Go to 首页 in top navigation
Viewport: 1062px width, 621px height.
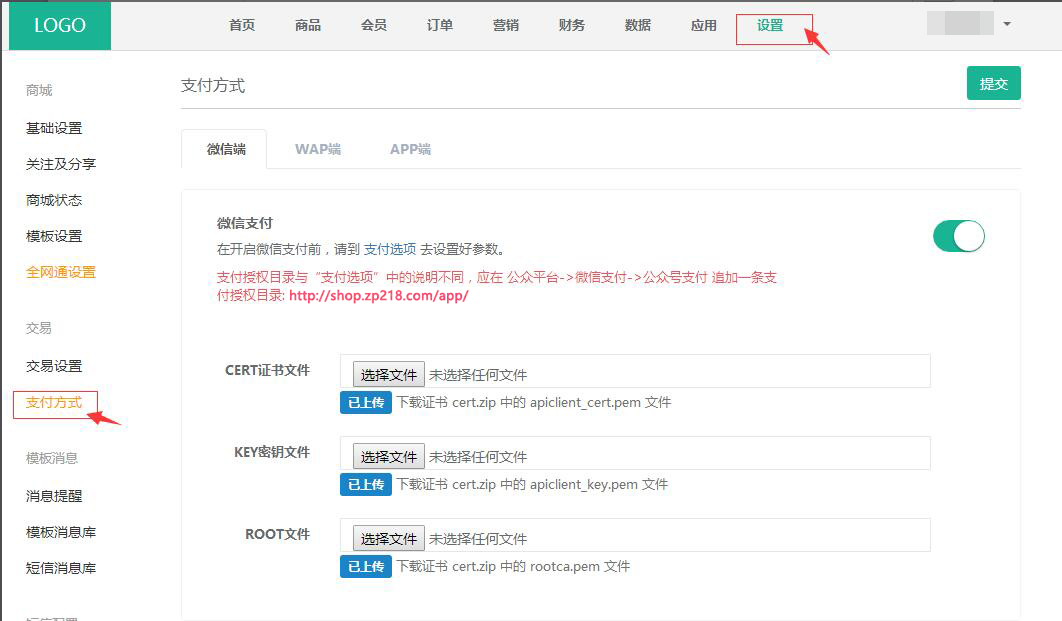point(242,26)
